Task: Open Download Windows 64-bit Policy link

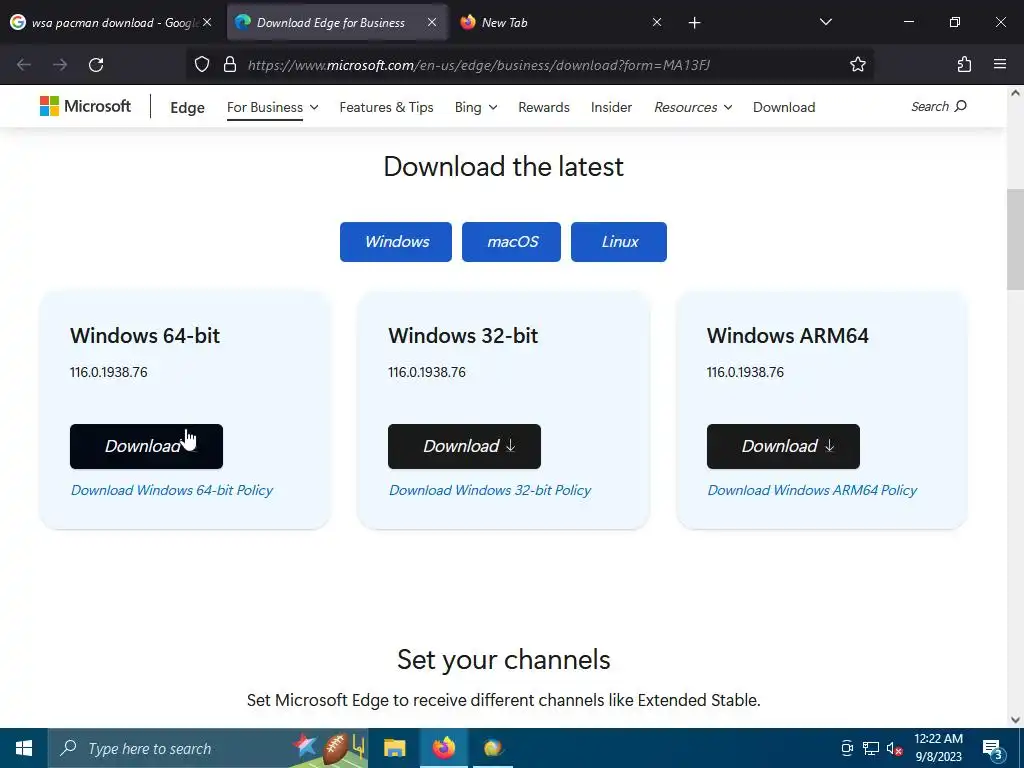Action: click(x=172, y=490)
